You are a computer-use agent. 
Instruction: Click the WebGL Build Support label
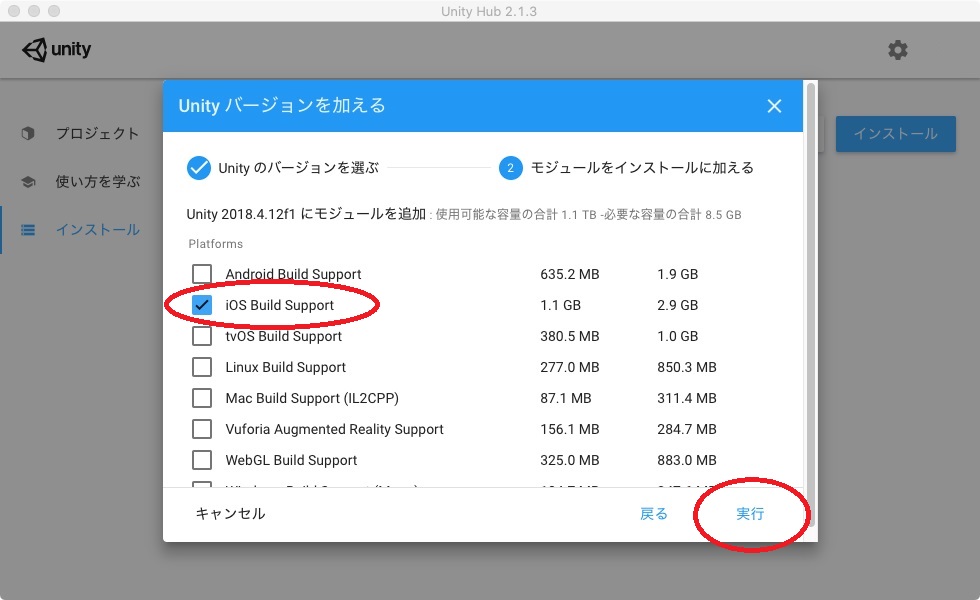291,461
